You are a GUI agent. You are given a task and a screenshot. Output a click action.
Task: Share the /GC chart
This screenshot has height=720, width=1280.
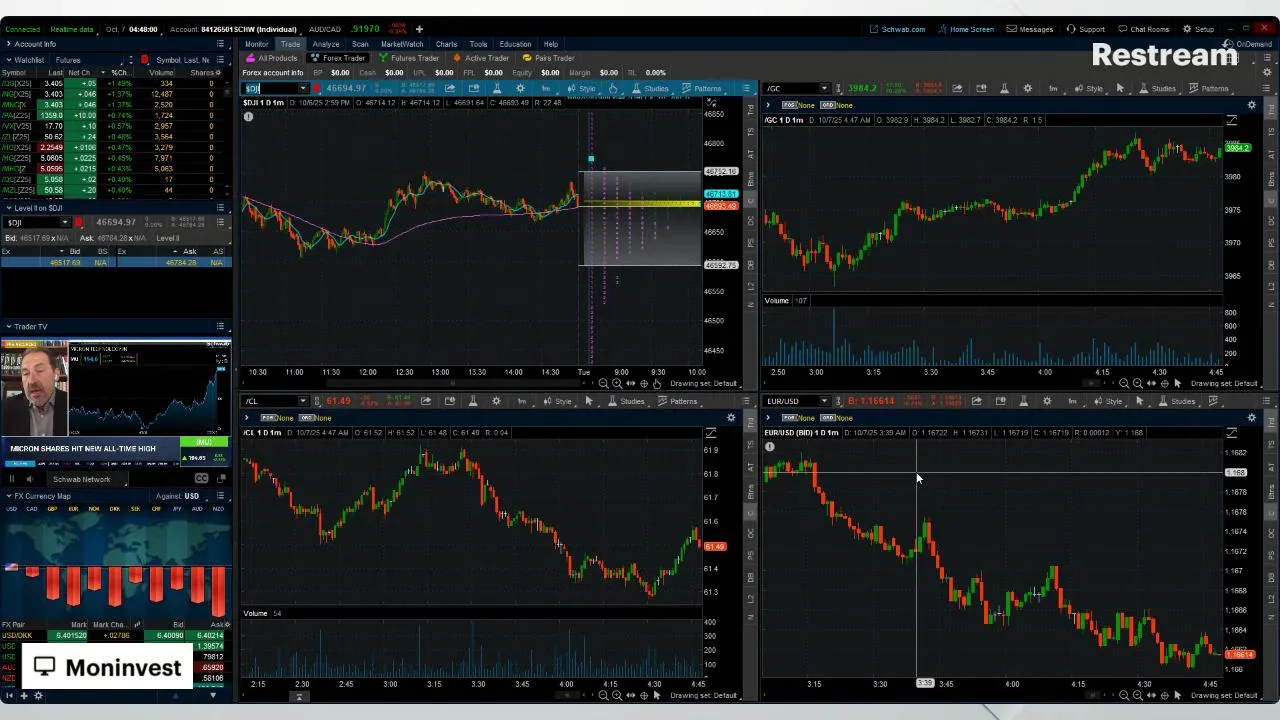pyautogui.click(x=957, y=89)
